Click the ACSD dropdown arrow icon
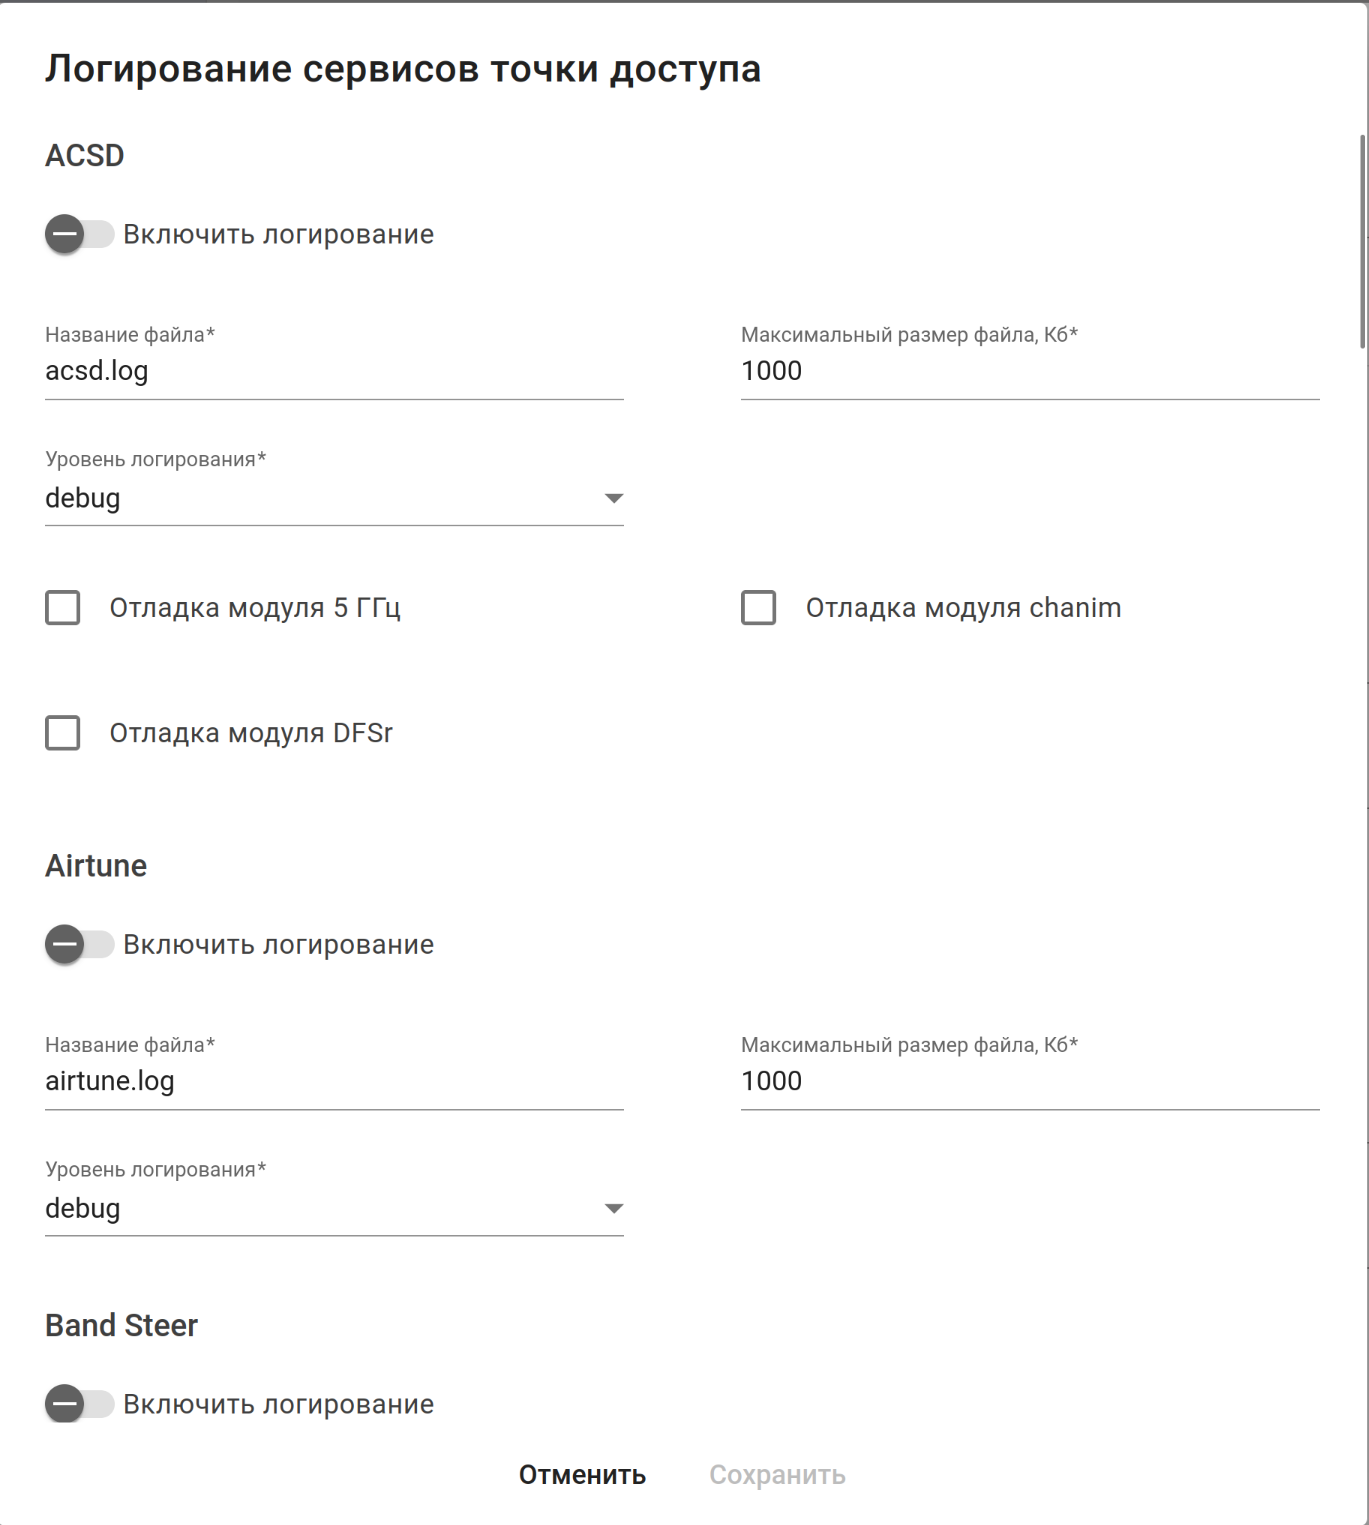Viewport: 1369px width, 1525px height. (614, 498)
